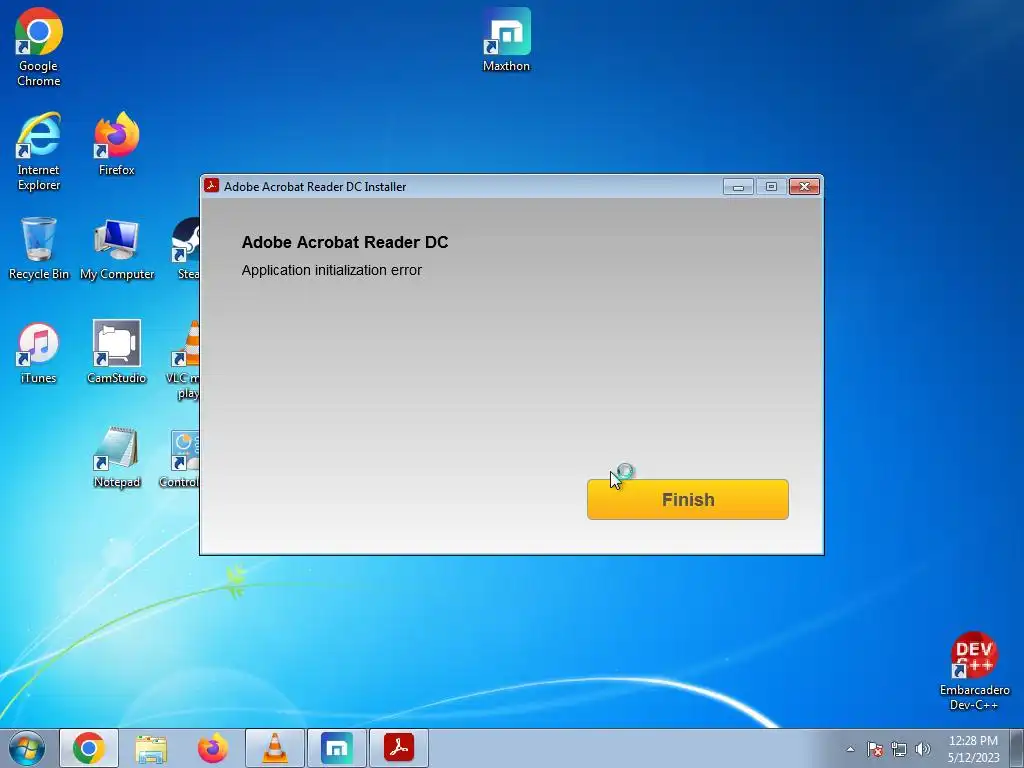1024x768 pixels.
Task: Launch Firefox from the taskbar
Action: coord(213,748)
